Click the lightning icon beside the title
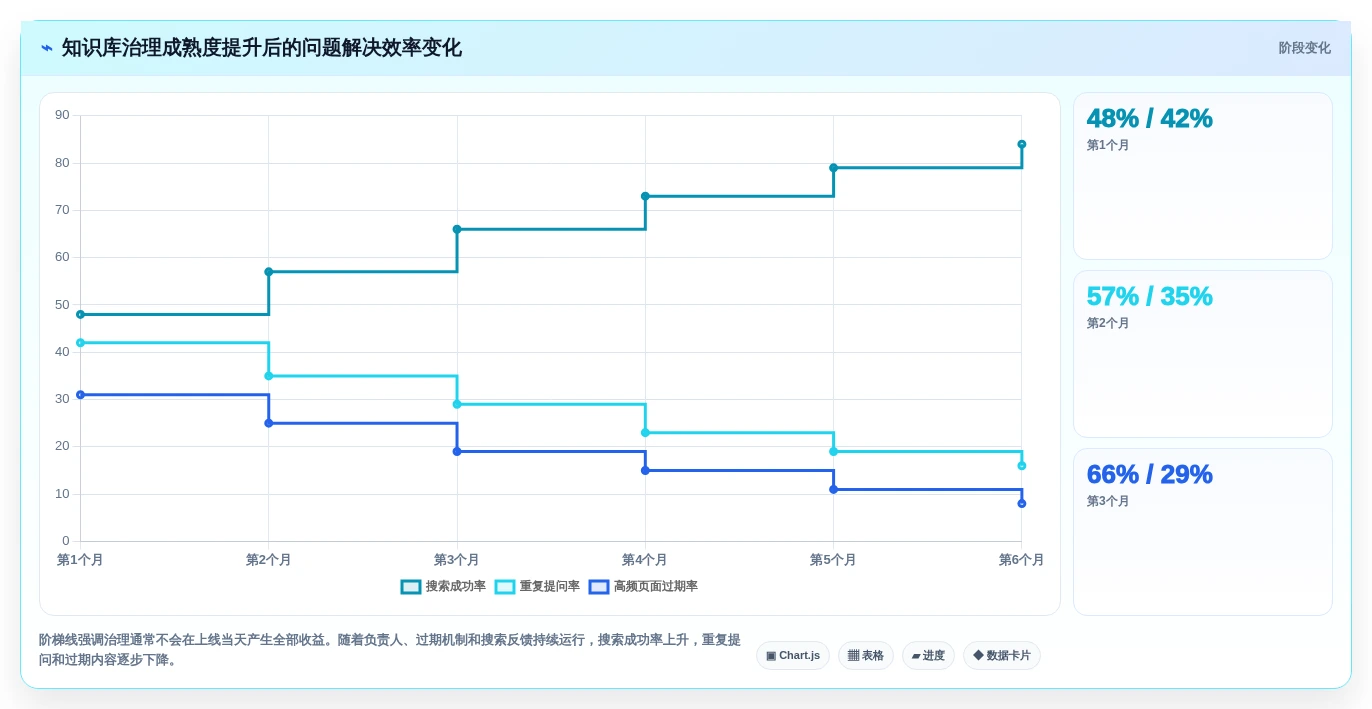Image resolution: width=1372 pixels, height=709 pixels. pos(46,48)
